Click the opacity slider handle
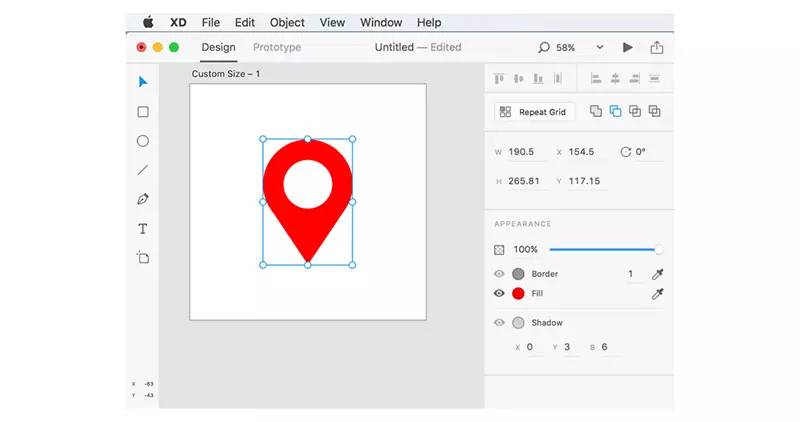Image resolution: width=800 pixels, height=422 pixels. [x=658, y=249]
